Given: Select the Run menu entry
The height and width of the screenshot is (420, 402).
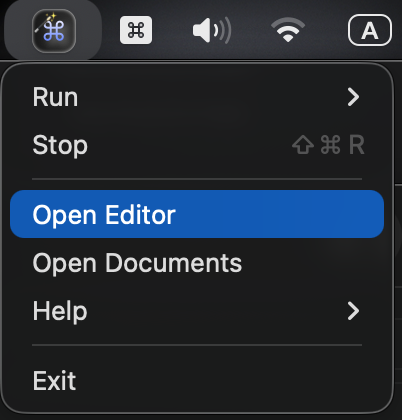Looking at the screenshot, I should (x=197, y=97).
